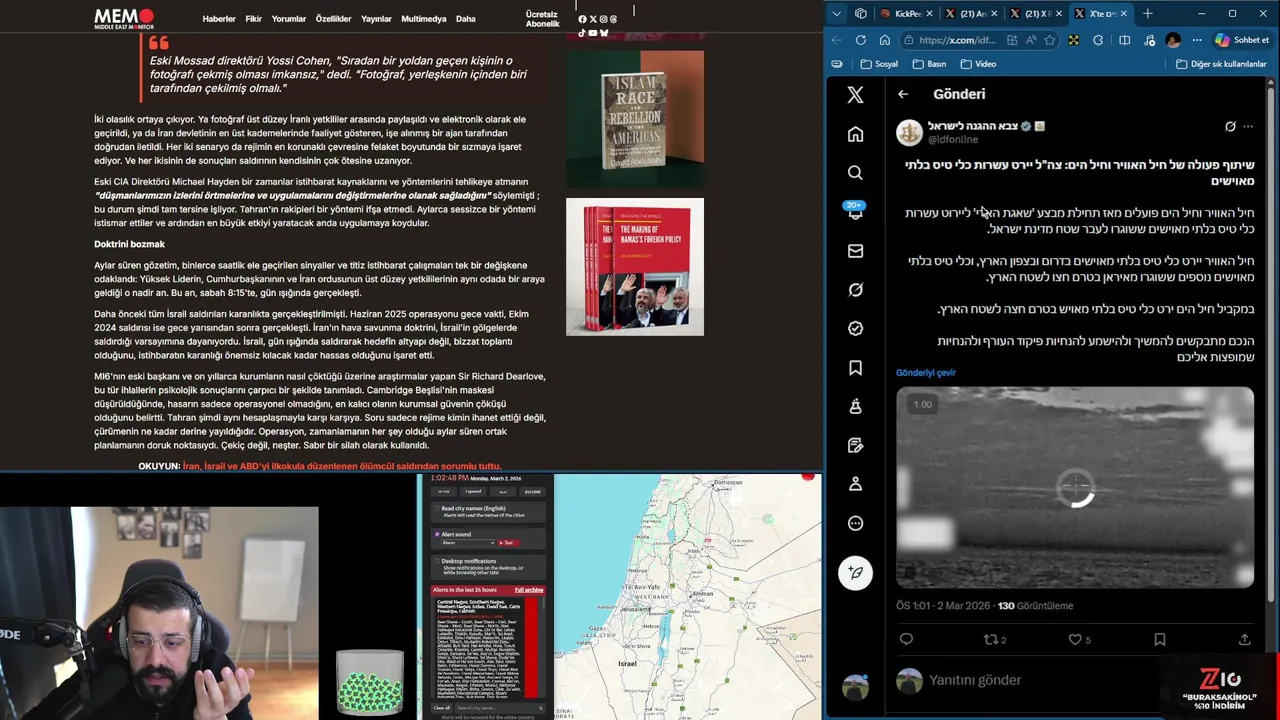Bookmark the IDF post

1160,639
